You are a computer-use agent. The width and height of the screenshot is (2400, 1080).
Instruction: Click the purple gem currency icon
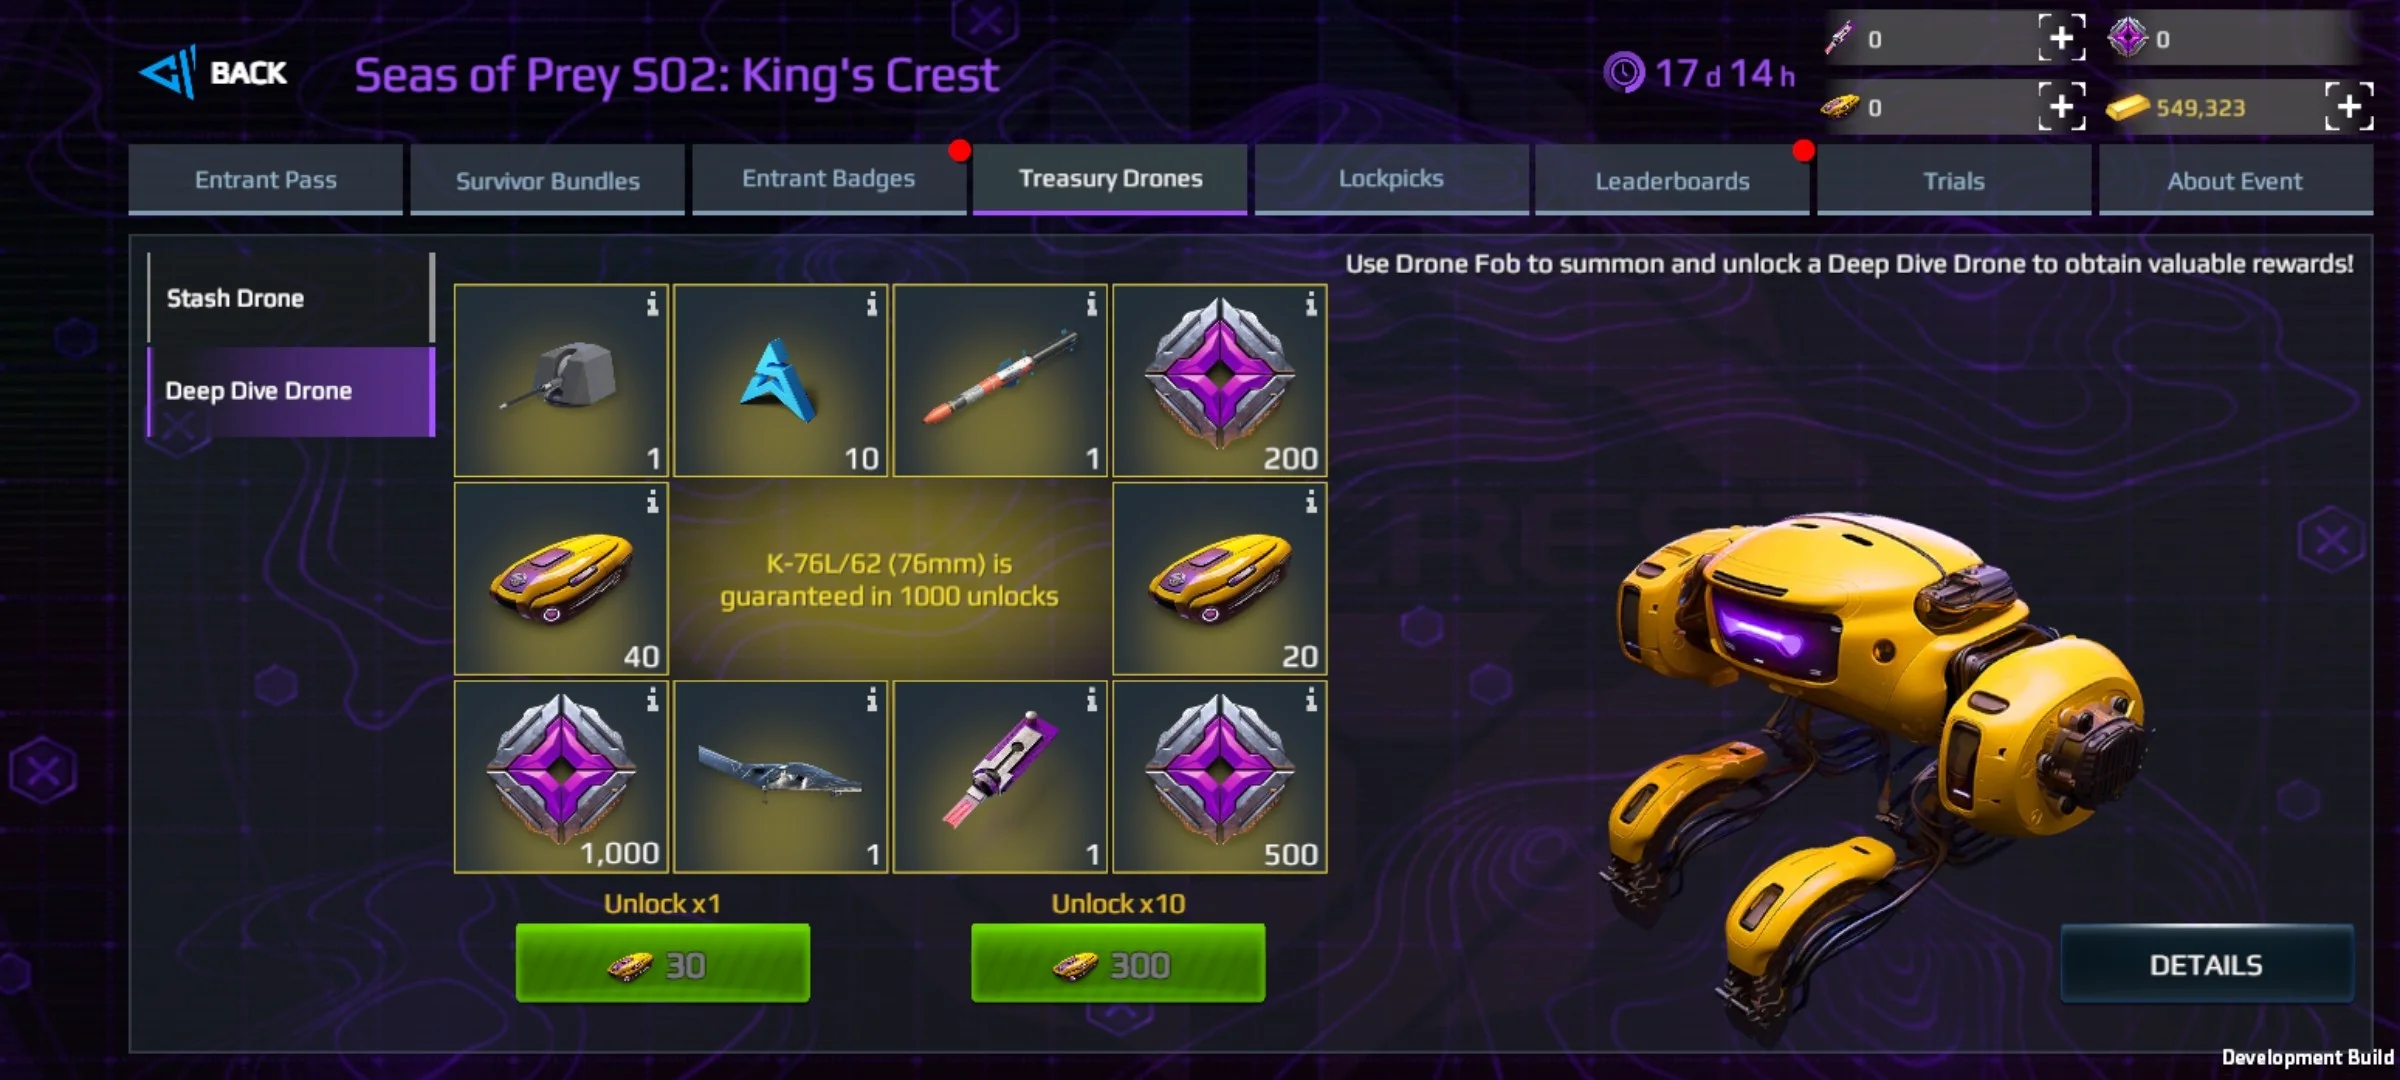point(2127,39)
